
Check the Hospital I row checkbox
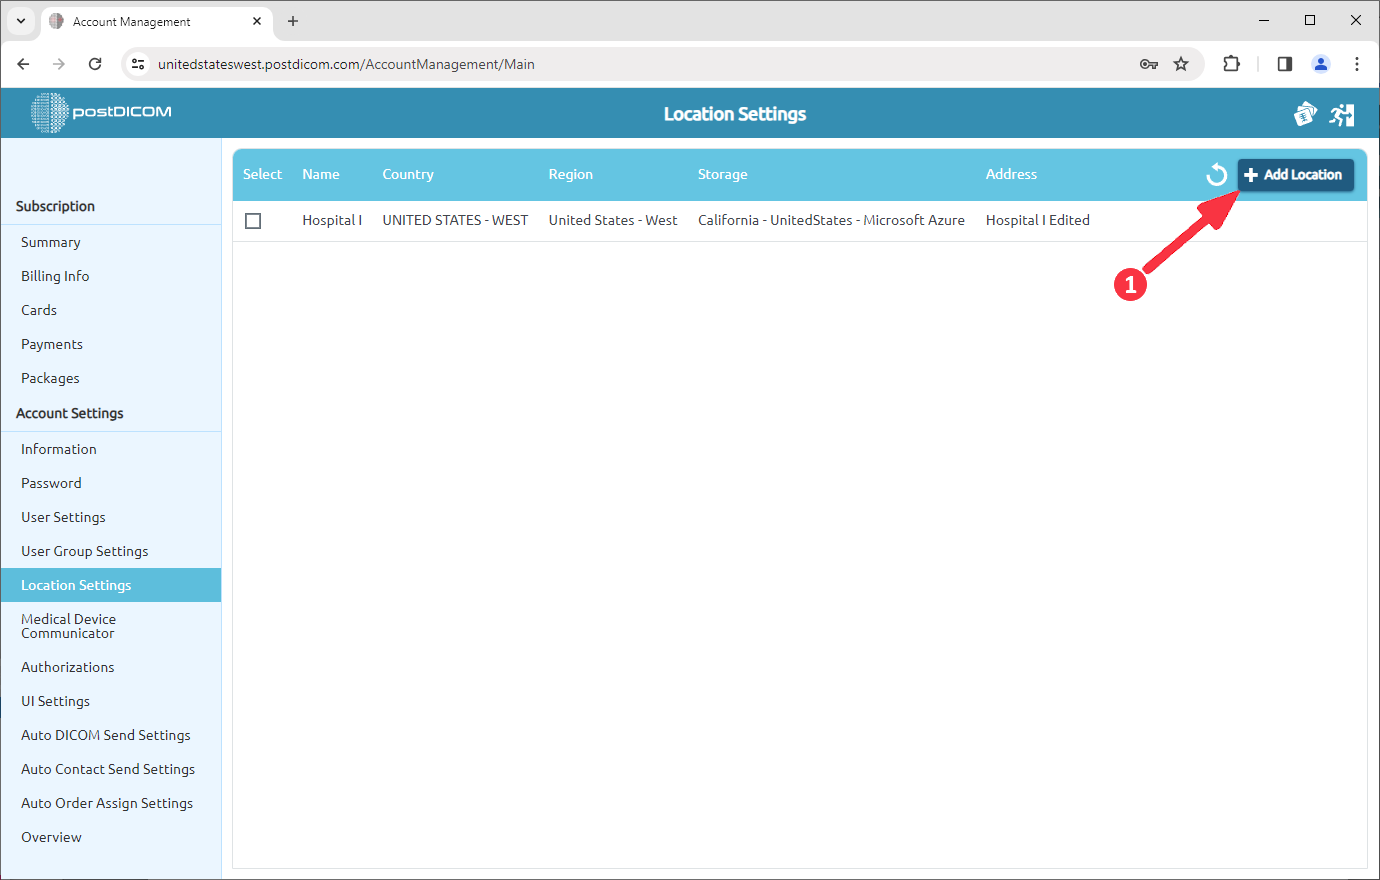point(253,220)
